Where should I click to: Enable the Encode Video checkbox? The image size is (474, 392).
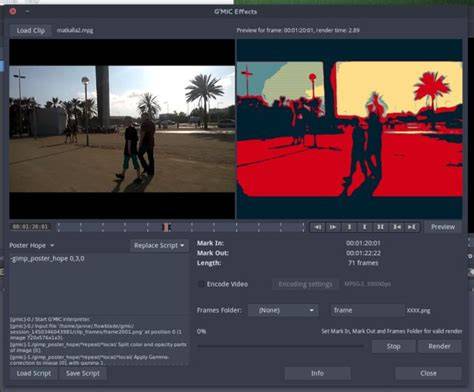201,284
